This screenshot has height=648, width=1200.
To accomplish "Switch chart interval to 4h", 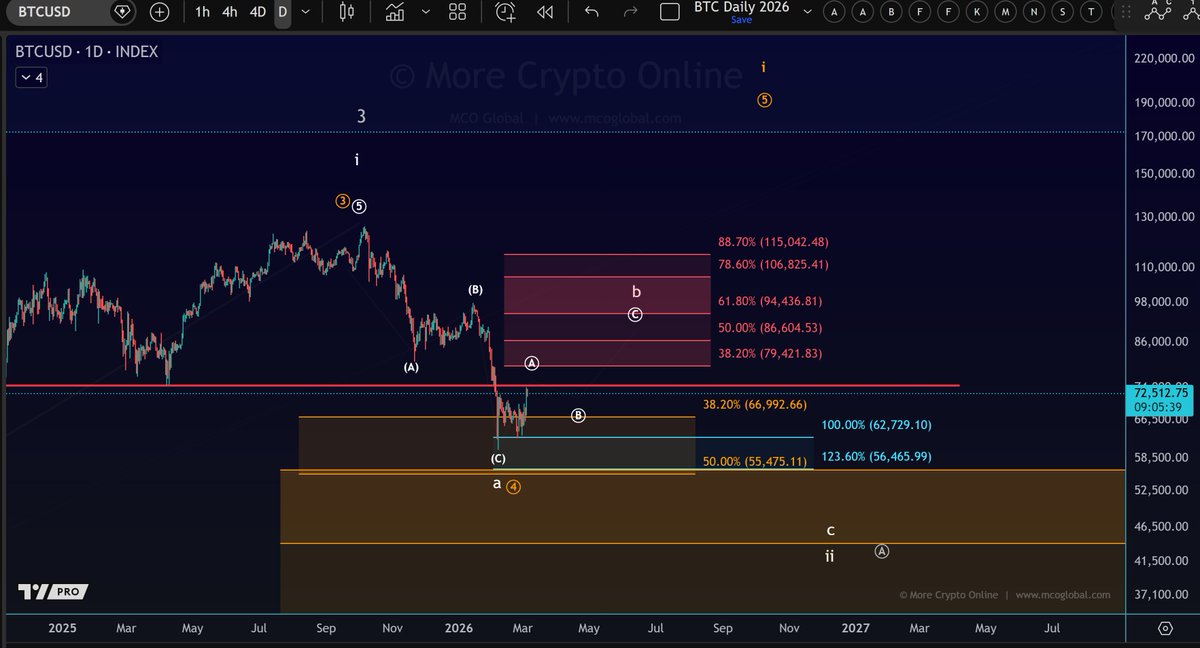I will 230,12.
